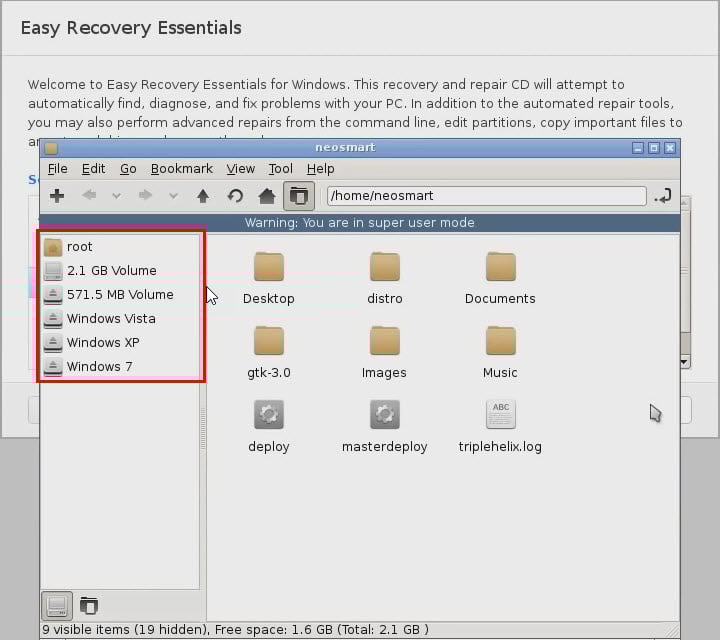
Task: Open the Help menu
Action: click(x=321, y=169)
